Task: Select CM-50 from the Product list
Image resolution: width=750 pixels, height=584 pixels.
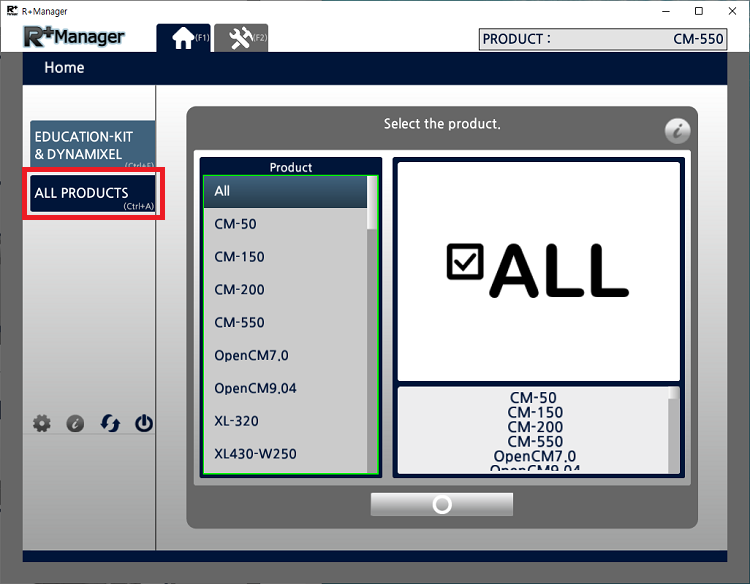Action: (285, 224)
